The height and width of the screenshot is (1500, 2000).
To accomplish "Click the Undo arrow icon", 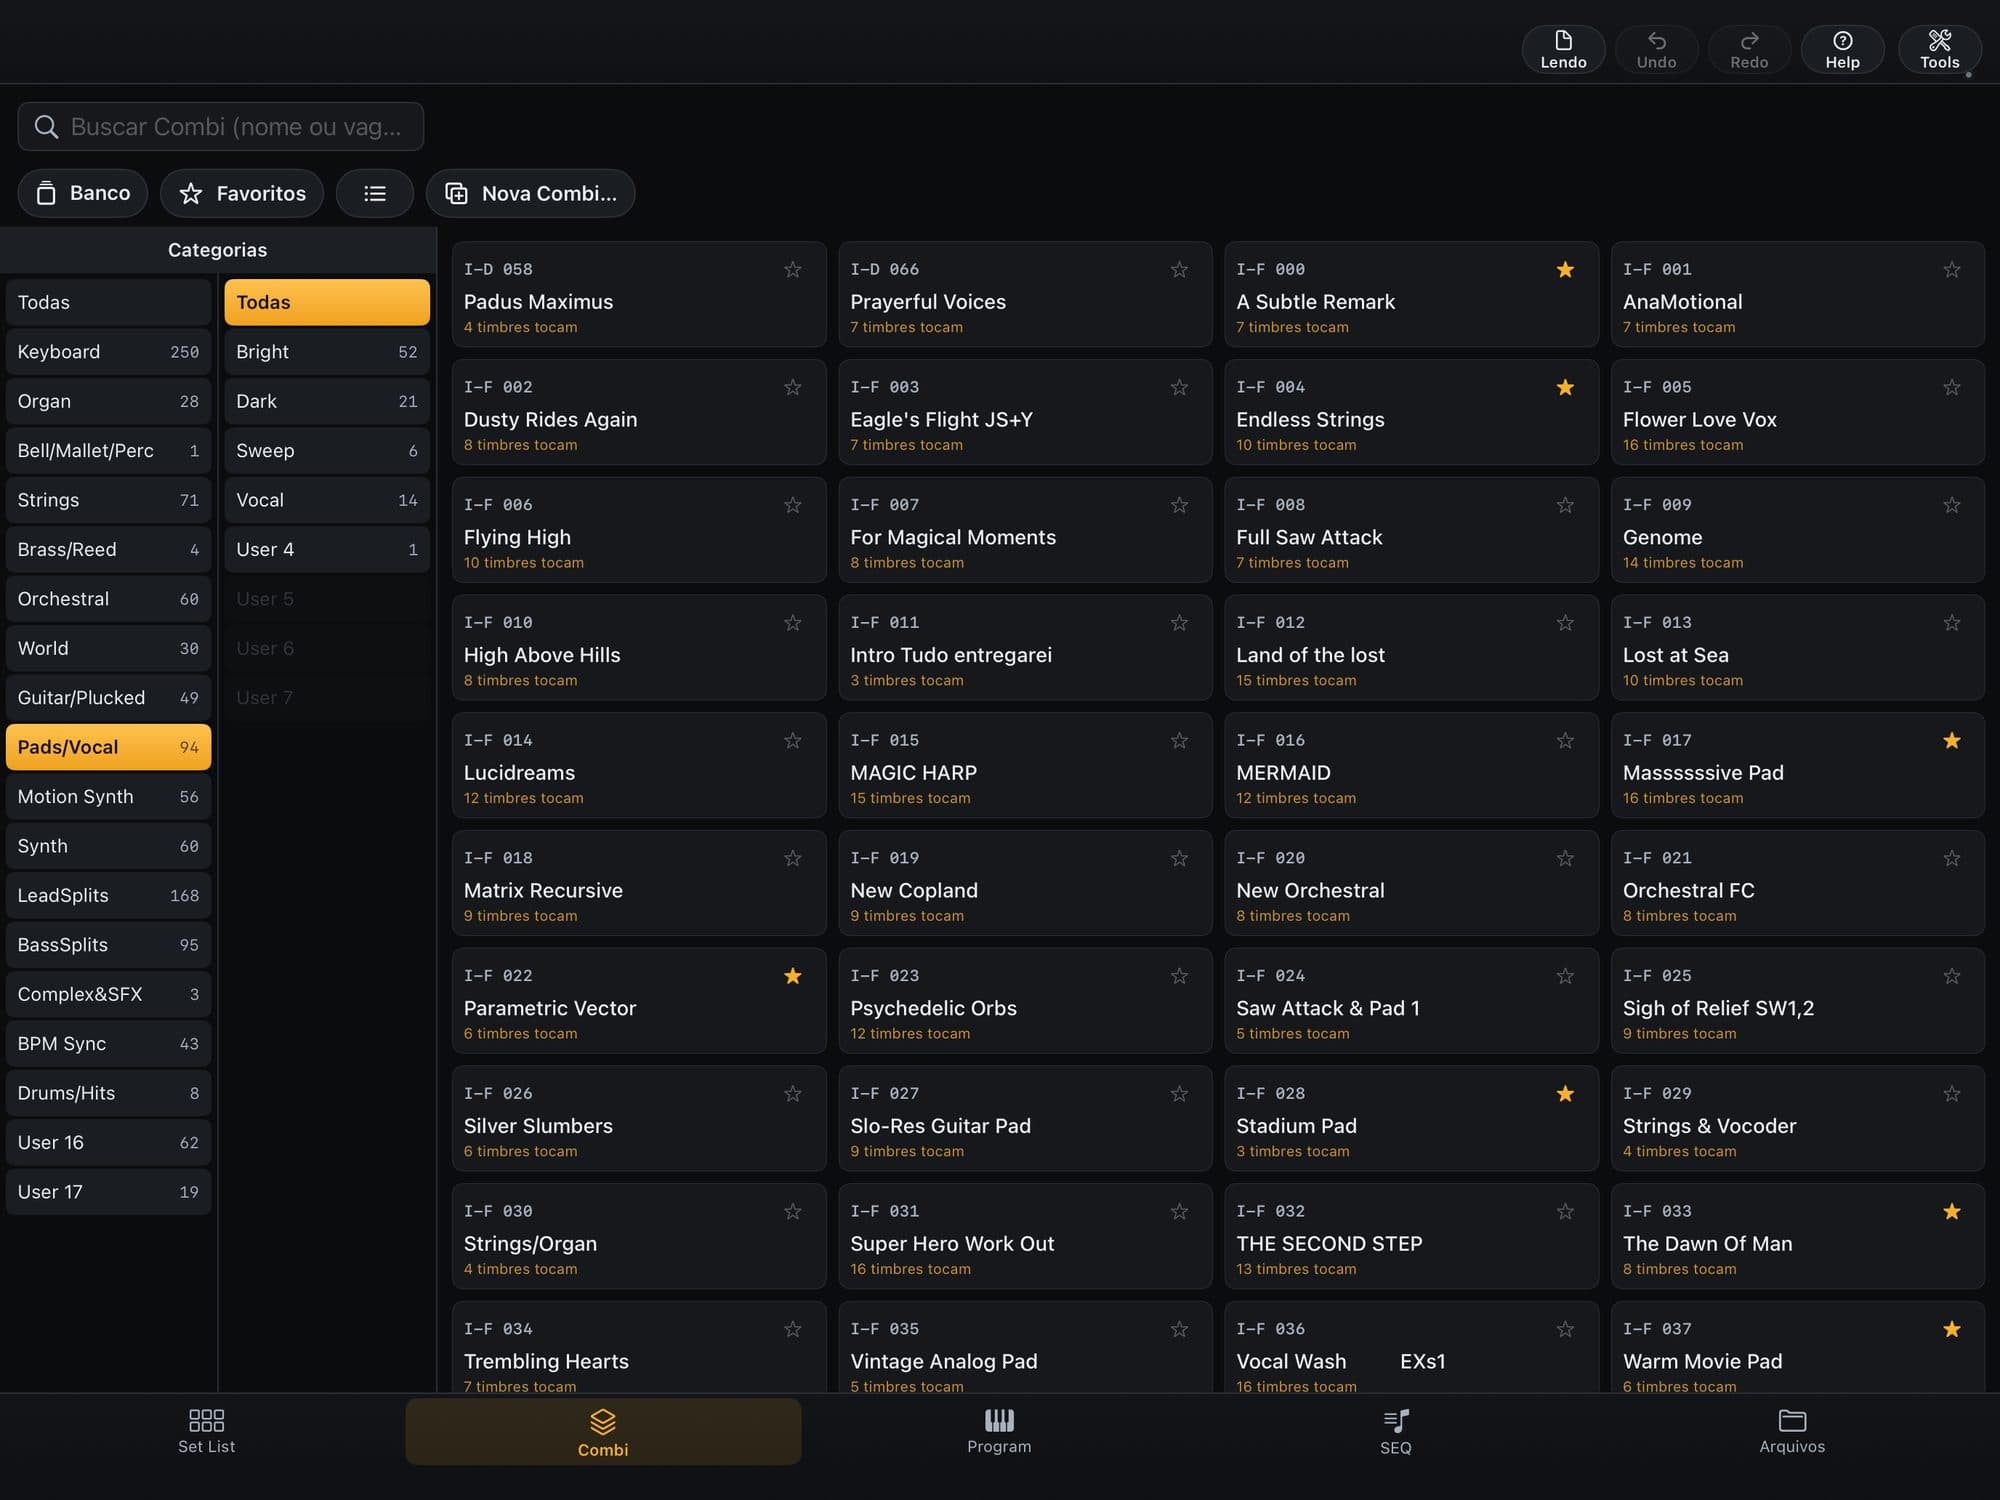I will (x=1656, y=41).
